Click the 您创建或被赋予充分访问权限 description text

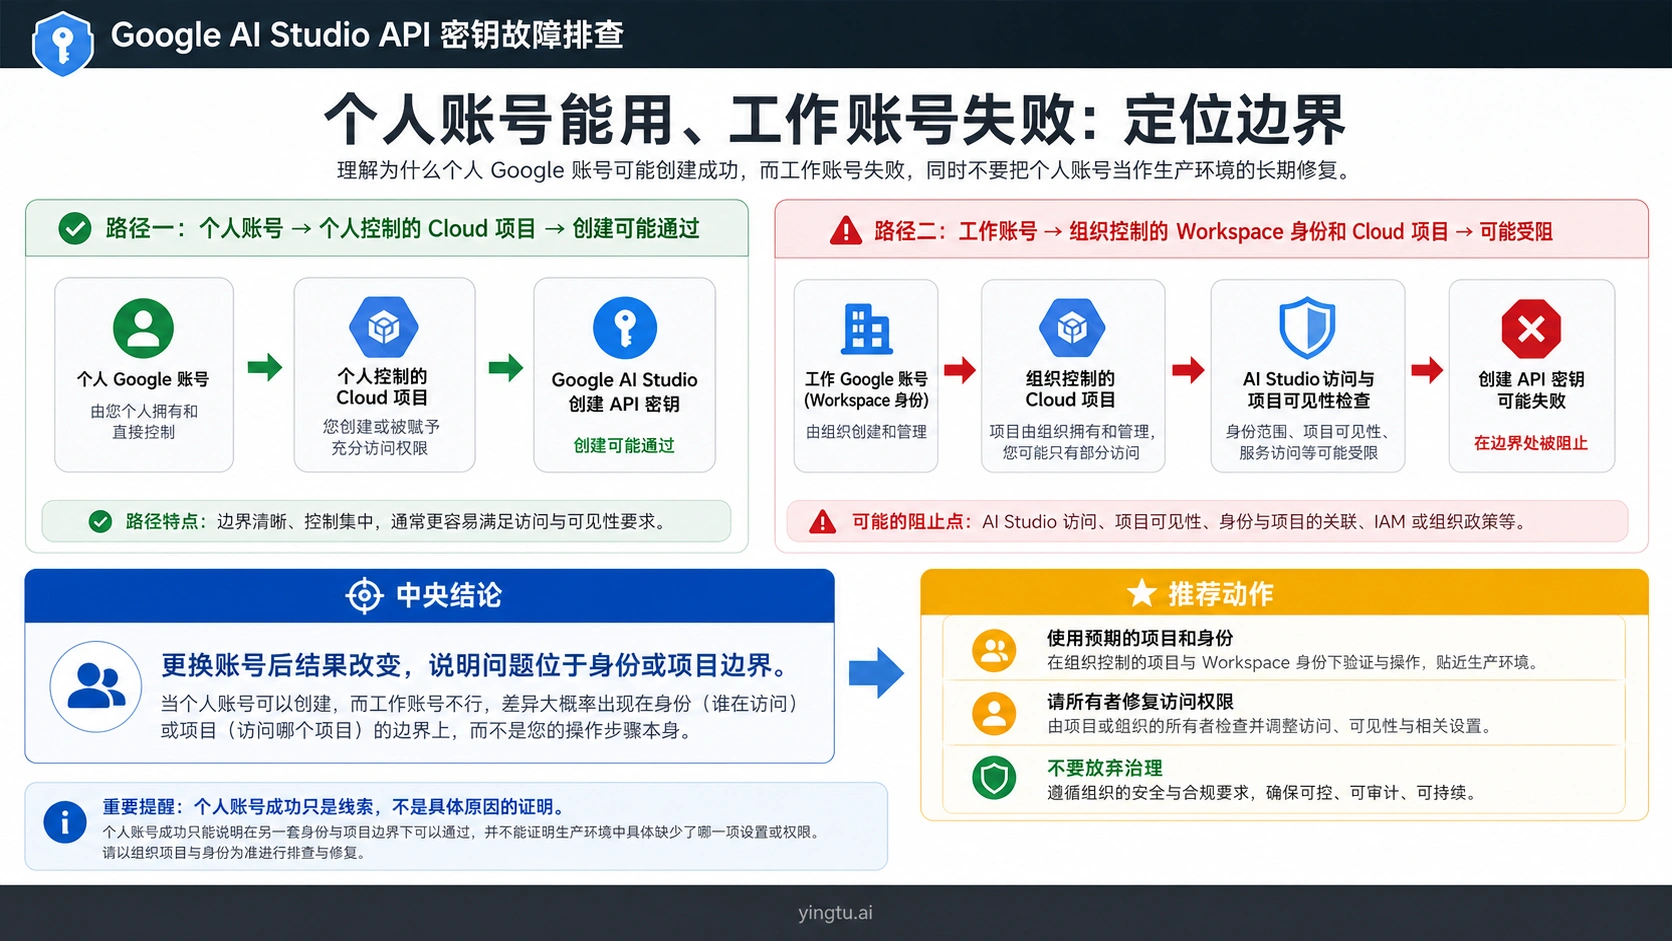[381, 437]
